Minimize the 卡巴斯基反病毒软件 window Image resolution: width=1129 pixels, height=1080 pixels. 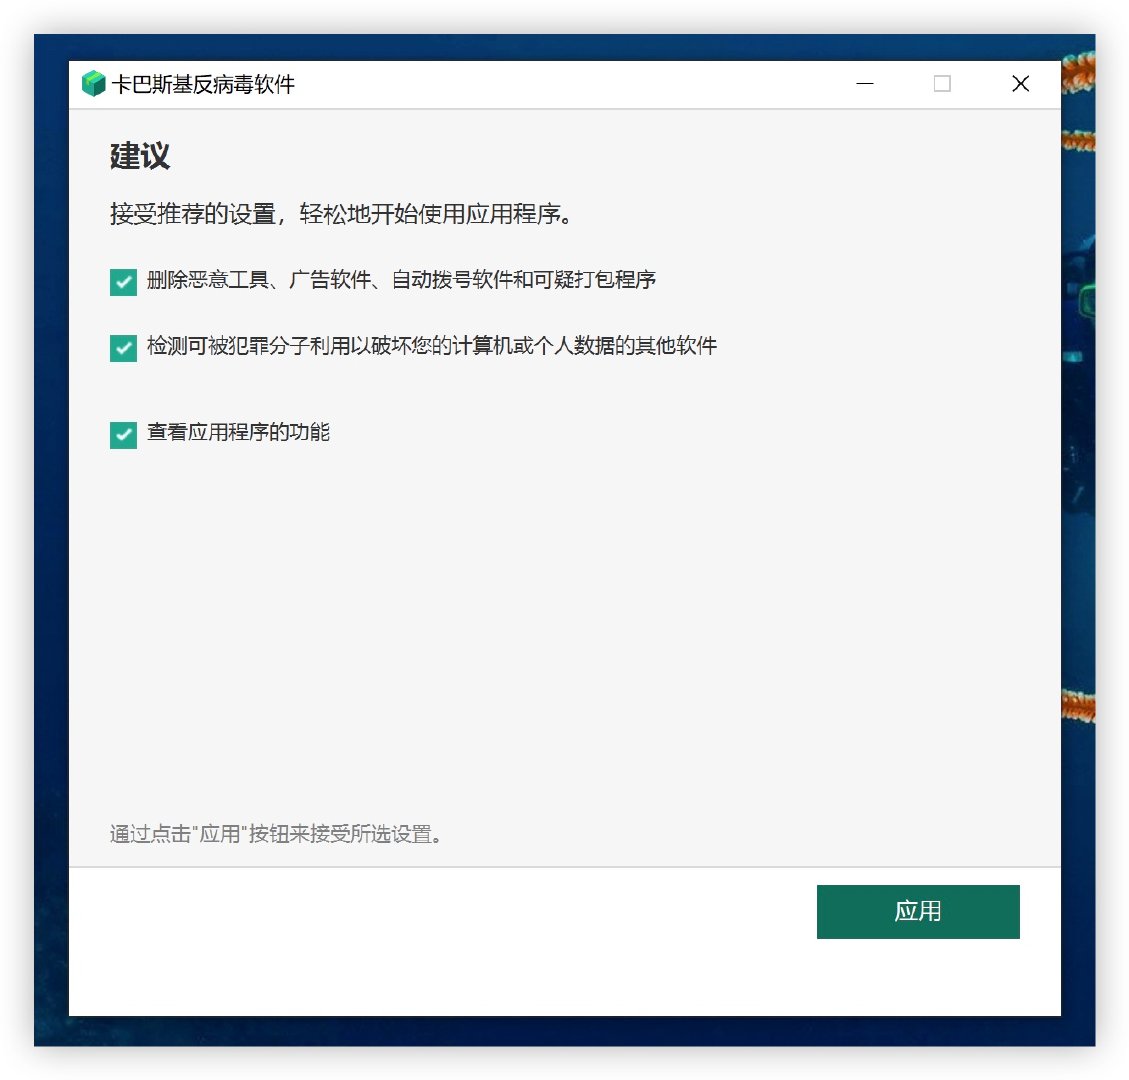point(864,84)
